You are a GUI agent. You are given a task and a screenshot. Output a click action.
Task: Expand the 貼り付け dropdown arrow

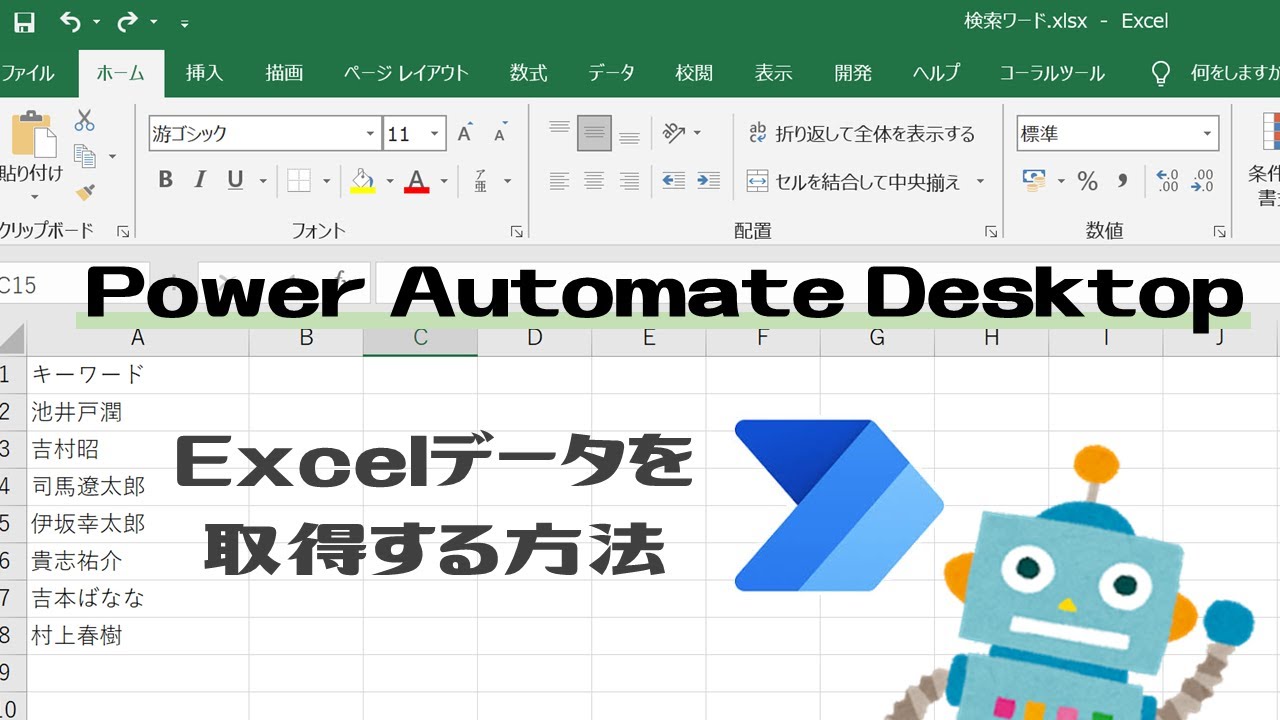pyautogui.click(x=34, y=197)
